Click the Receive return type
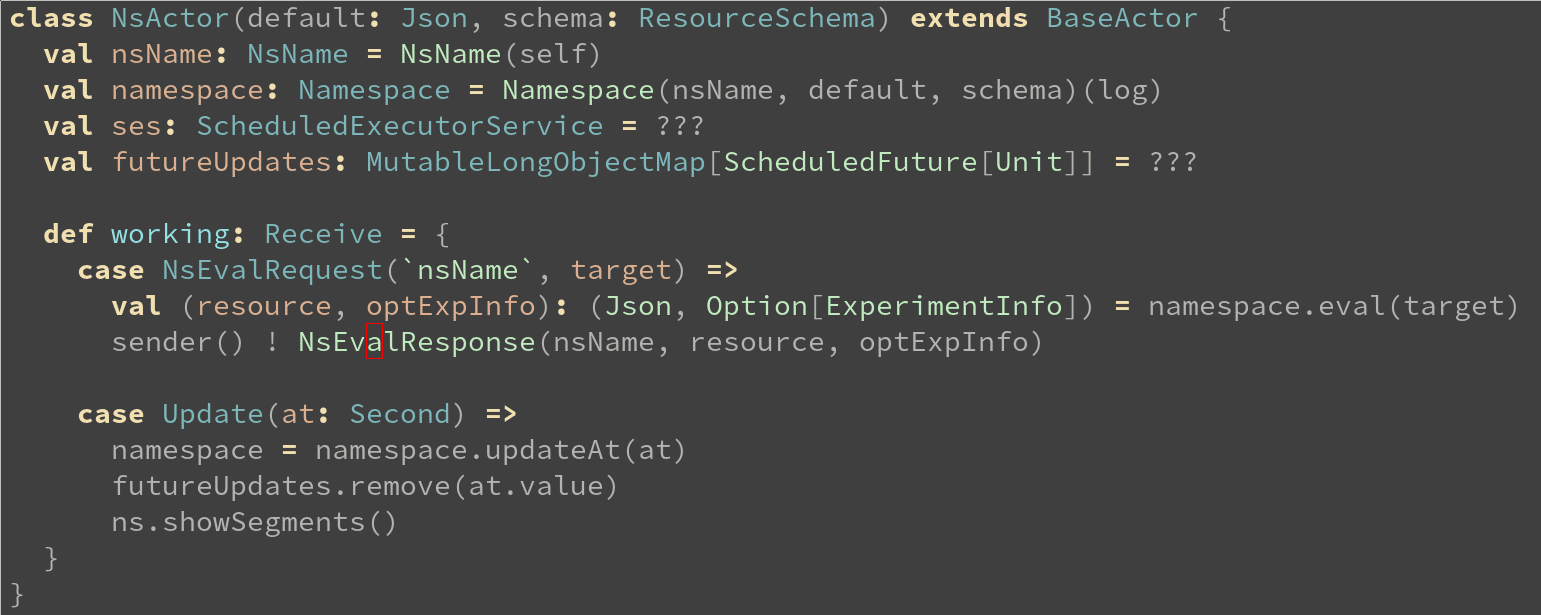The image size is (1541, 615). tap(324, 234)
